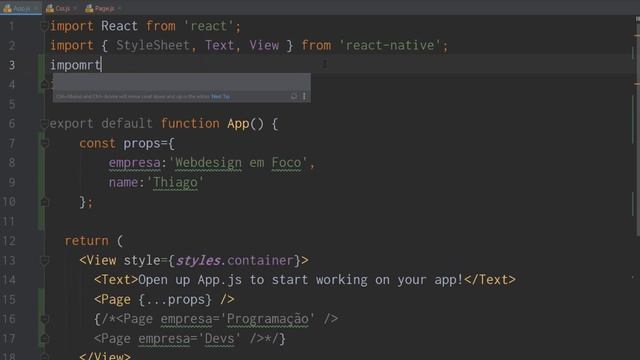The image size is (640, 360).
Task: Click the 'name' key on line 9
Action: click(x=123, y=182)
